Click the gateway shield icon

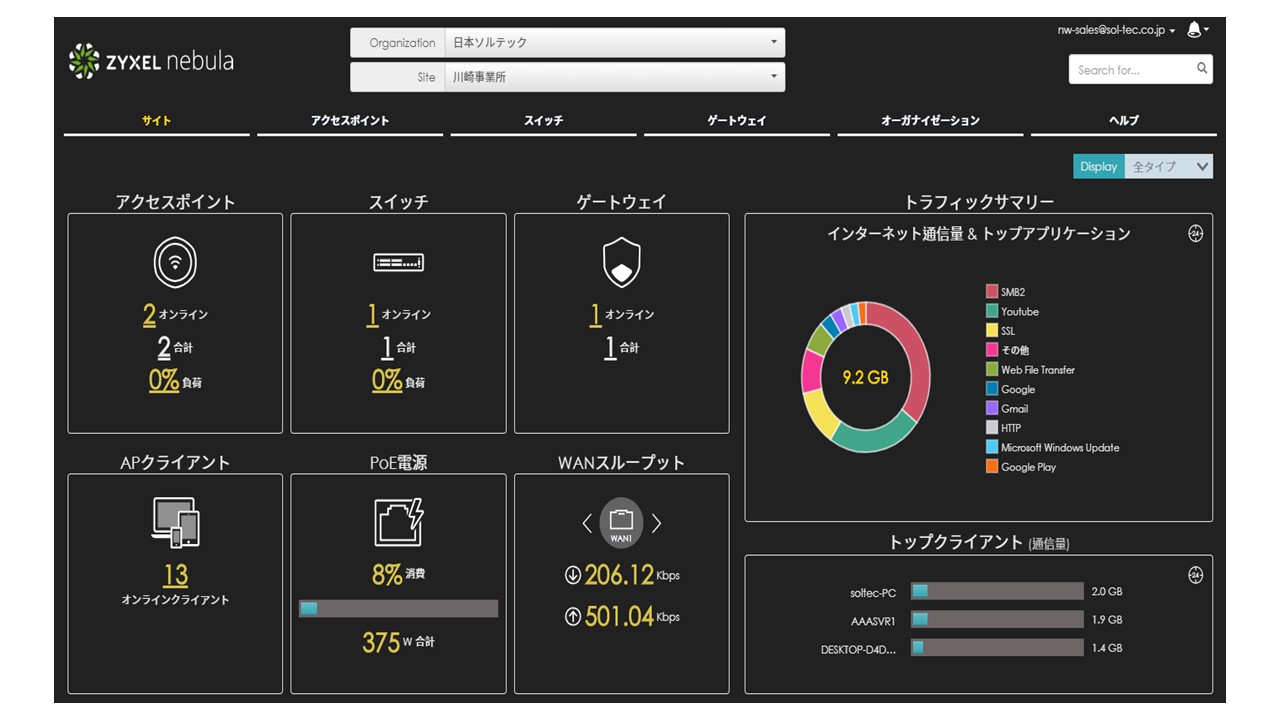point(621,263)
